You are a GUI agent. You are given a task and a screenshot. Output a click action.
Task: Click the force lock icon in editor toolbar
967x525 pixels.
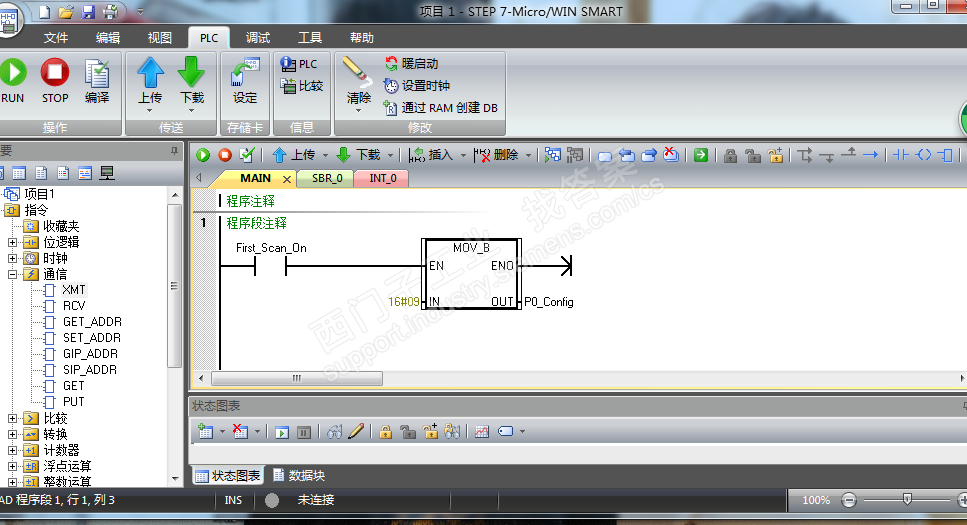point(730,155)
